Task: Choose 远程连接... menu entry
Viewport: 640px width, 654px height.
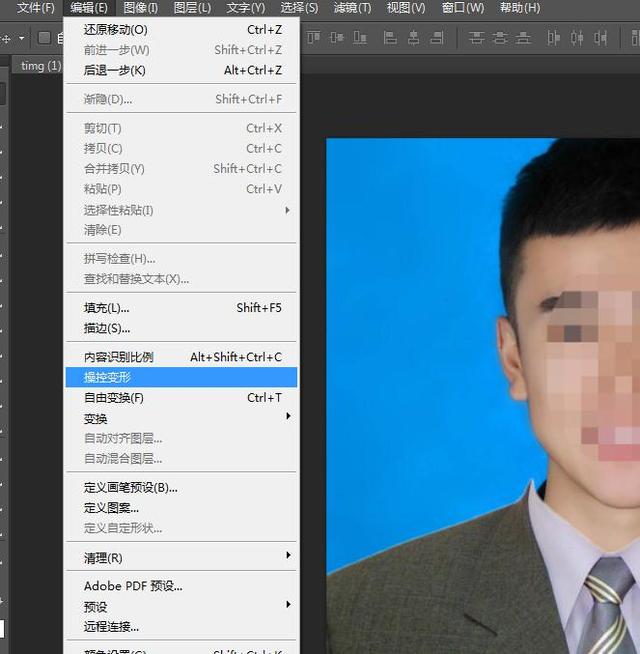Action: (x=181, y=626)
